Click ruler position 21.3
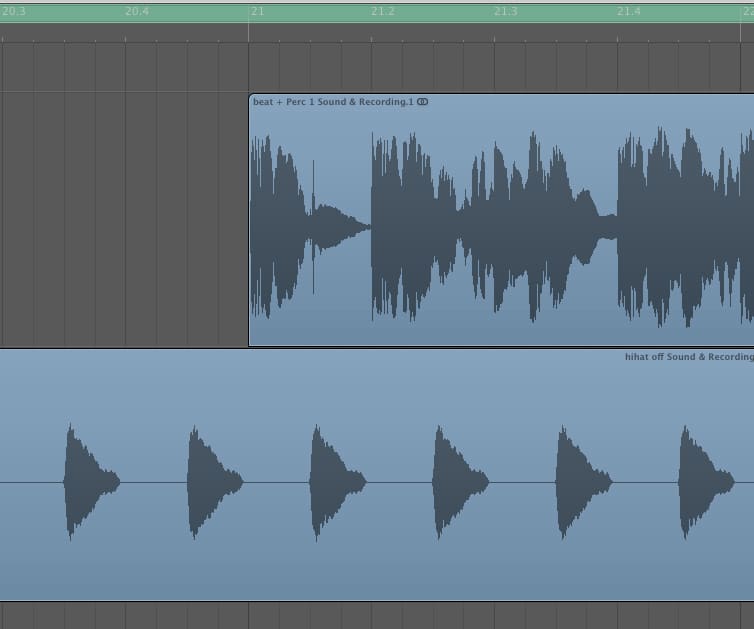 (506, 11)
